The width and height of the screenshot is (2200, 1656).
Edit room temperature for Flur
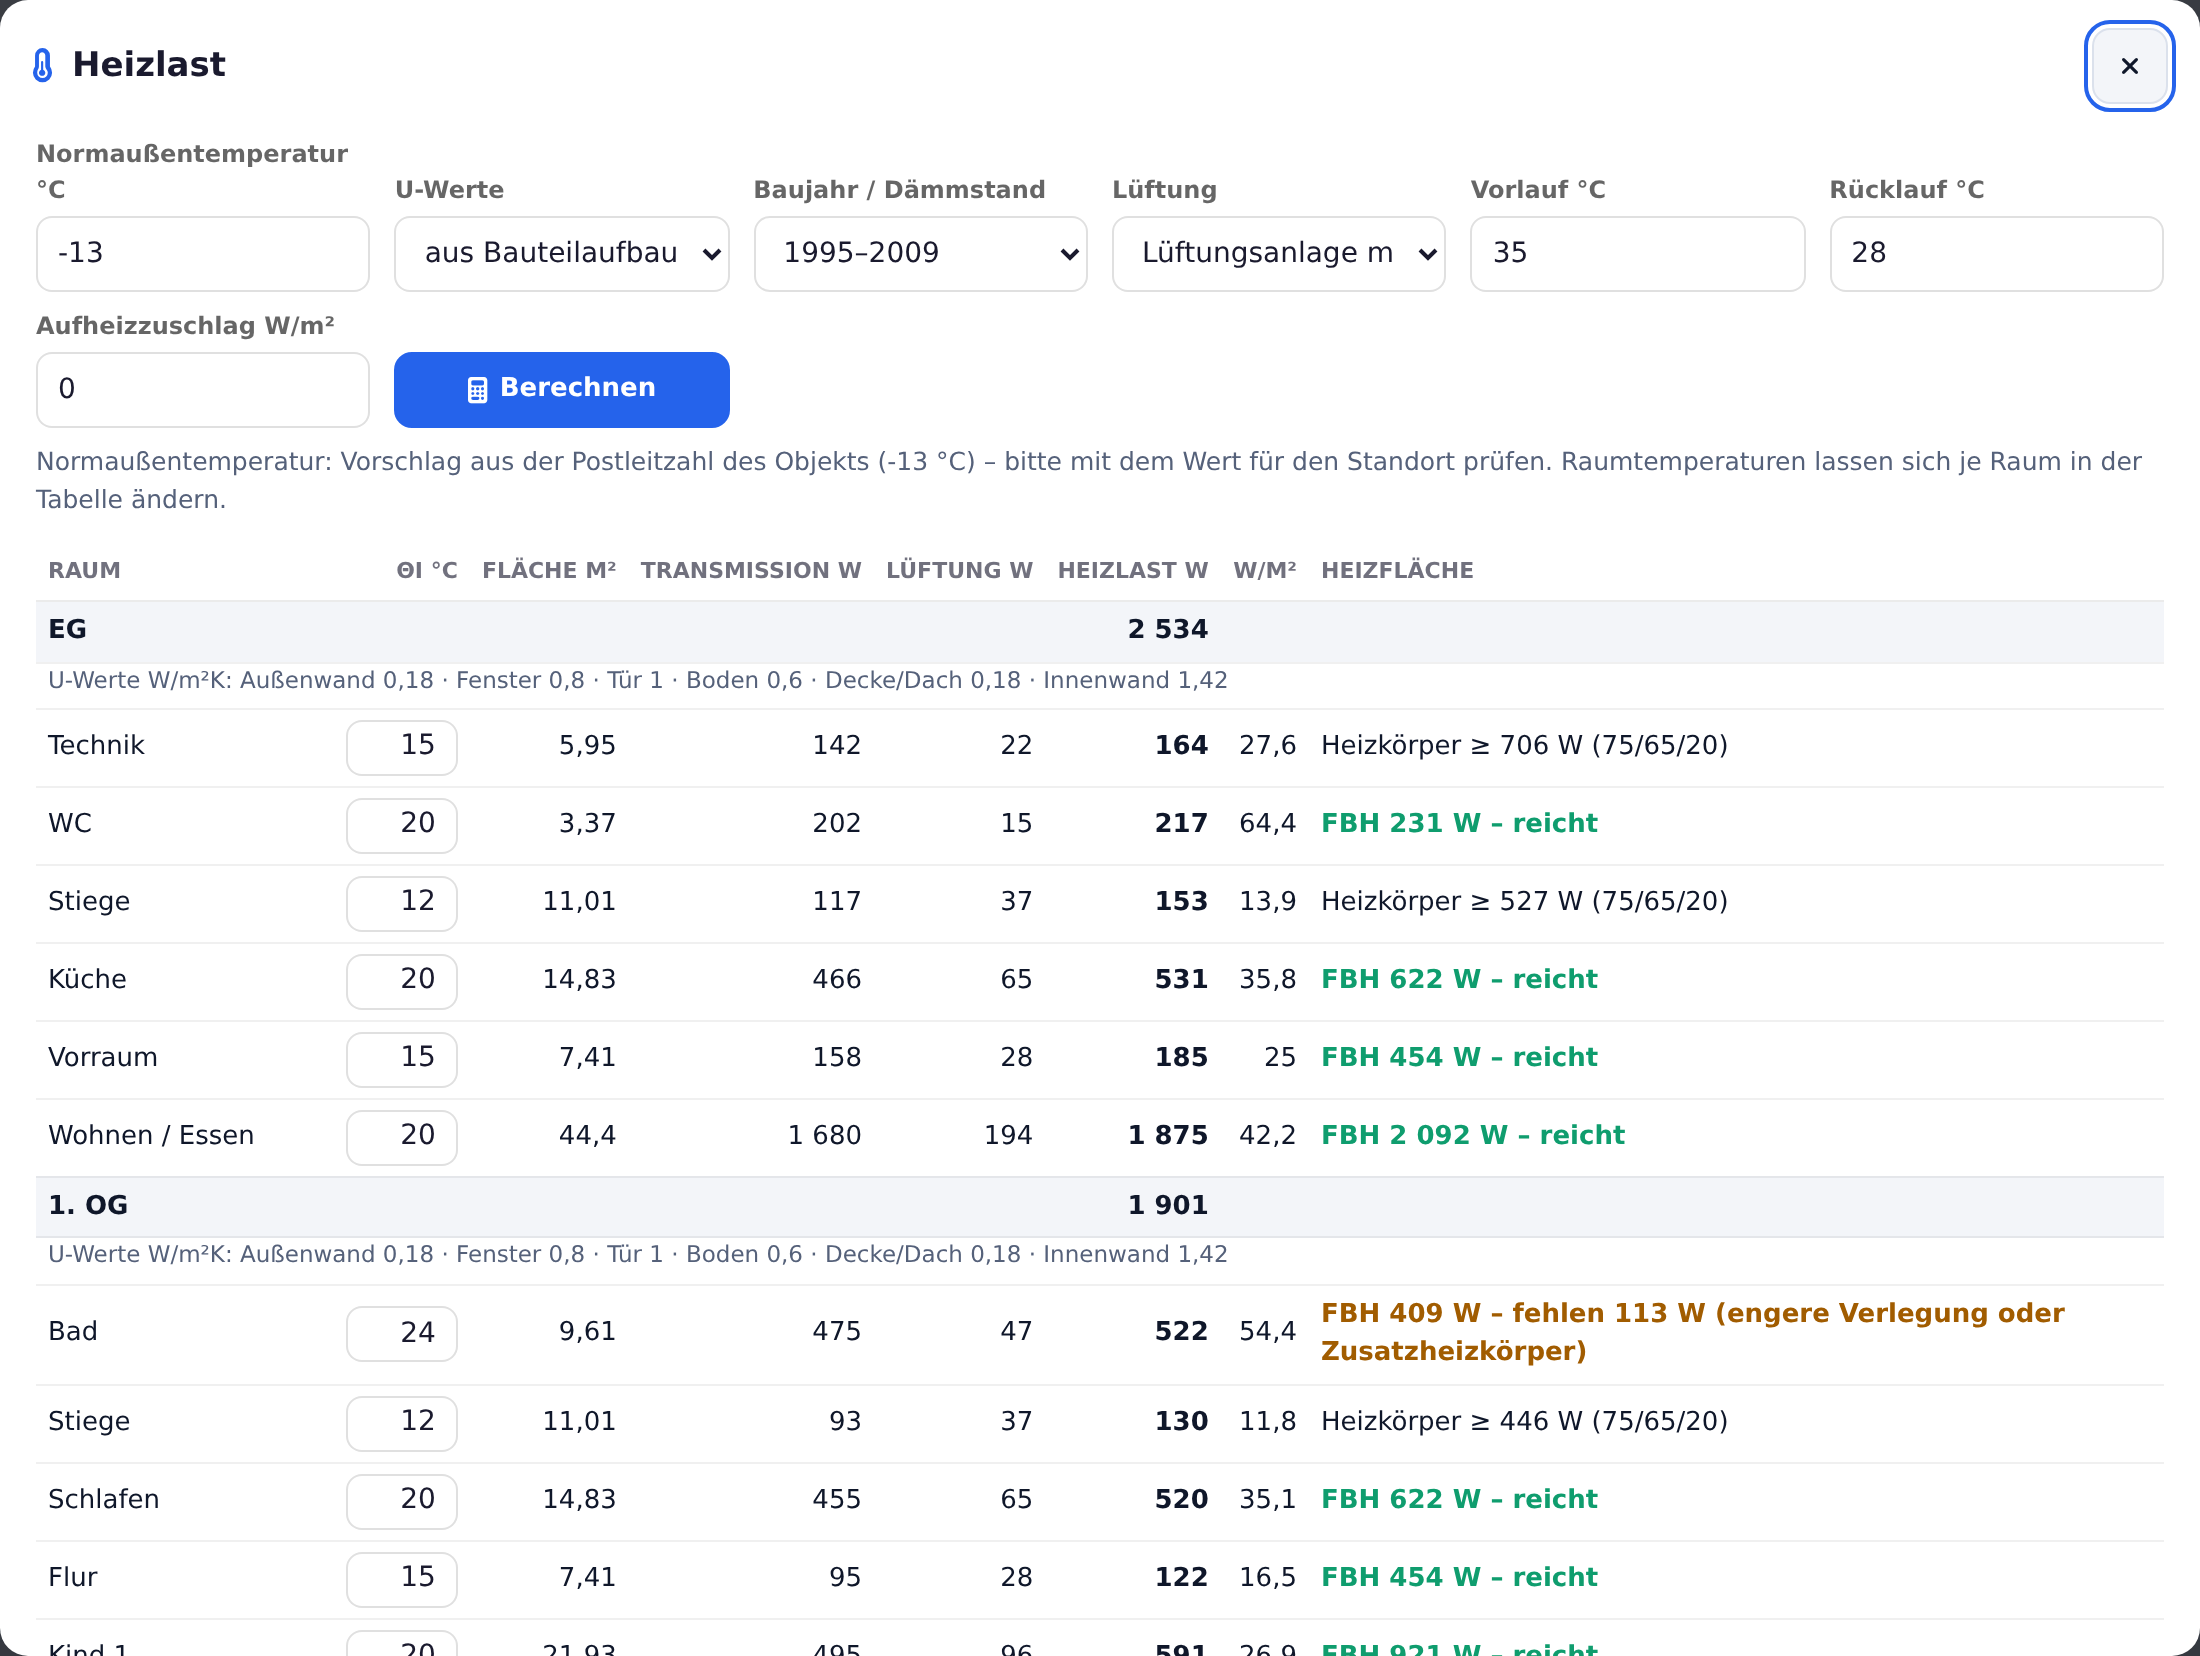click(x=402, y=1579)
